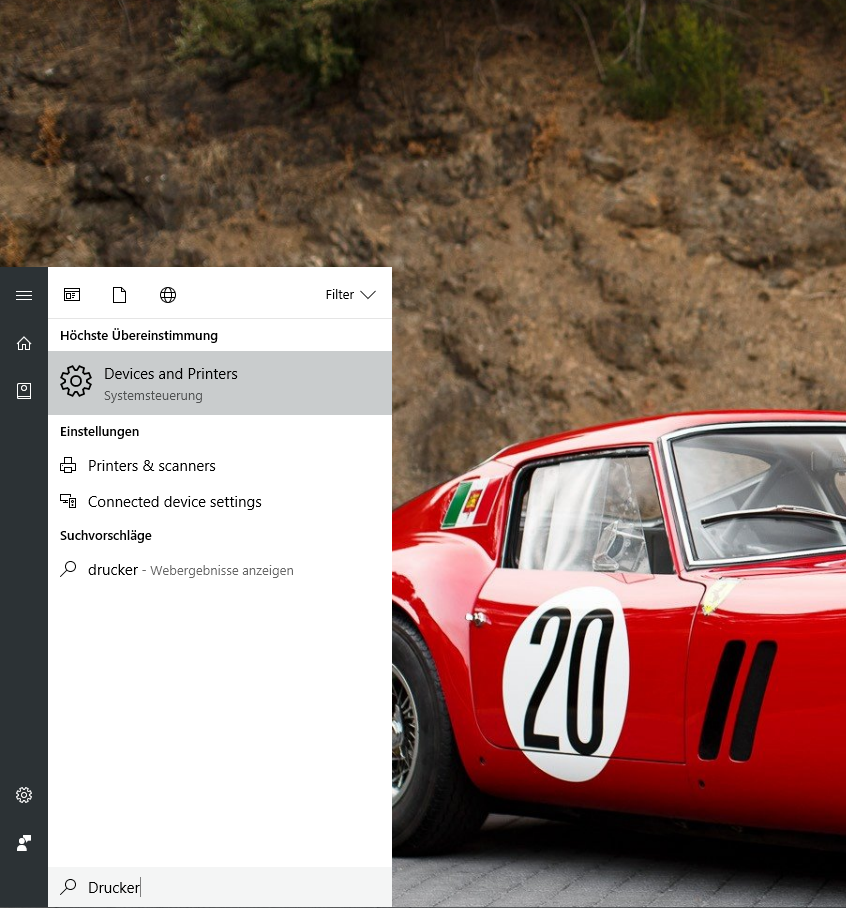Screen dimensions: 846x908
Task: Open the Notebook icon in the sidebar
Action: tap(24, 391)
